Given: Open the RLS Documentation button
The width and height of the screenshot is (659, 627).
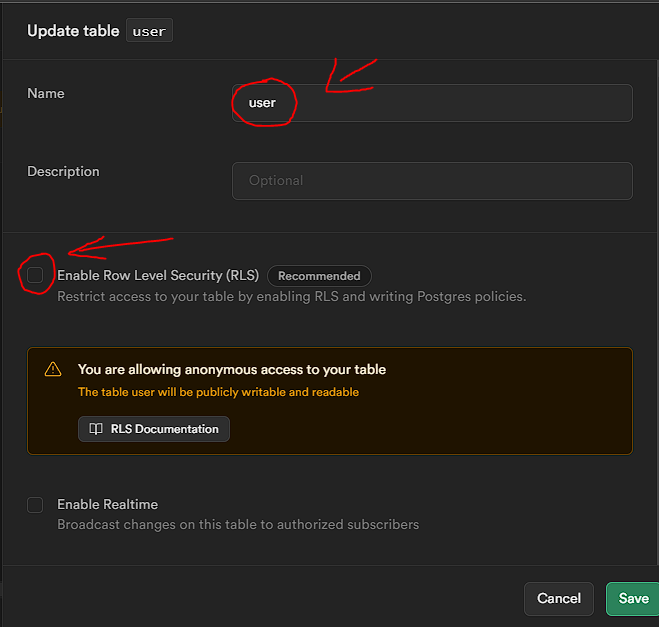Looking at the screenshot, I should pos(154,429).
